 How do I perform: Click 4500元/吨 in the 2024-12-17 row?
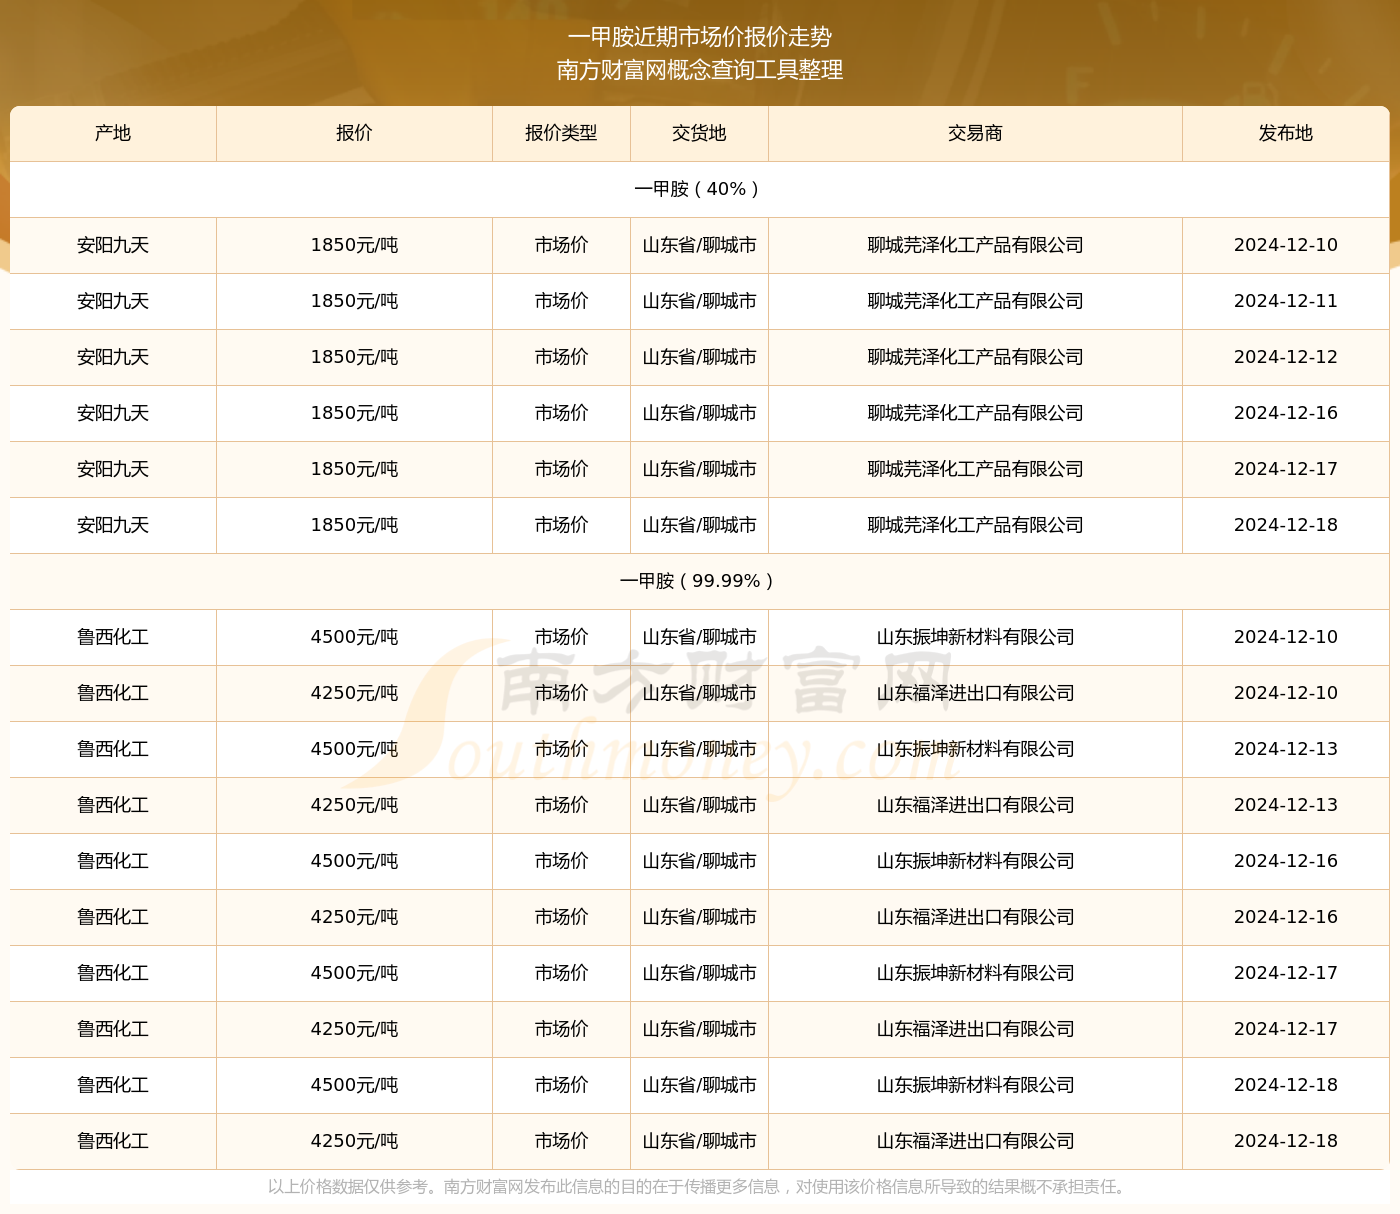(354, 973)
